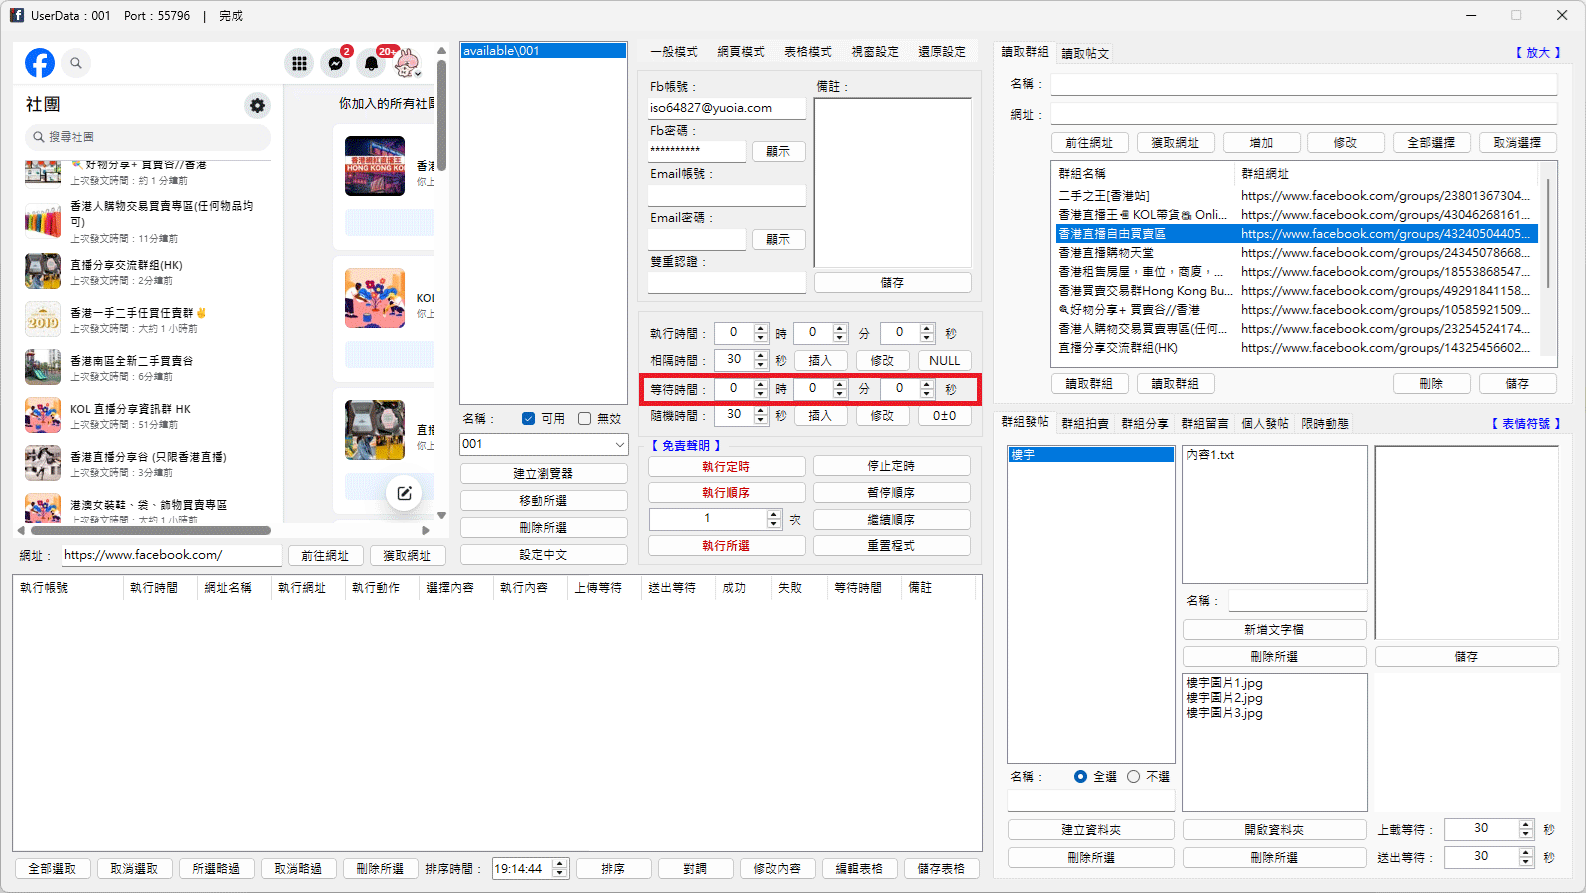Open the 【免責聲明】 link
This screenshot has height=893, width=1586.
[686, 446]
